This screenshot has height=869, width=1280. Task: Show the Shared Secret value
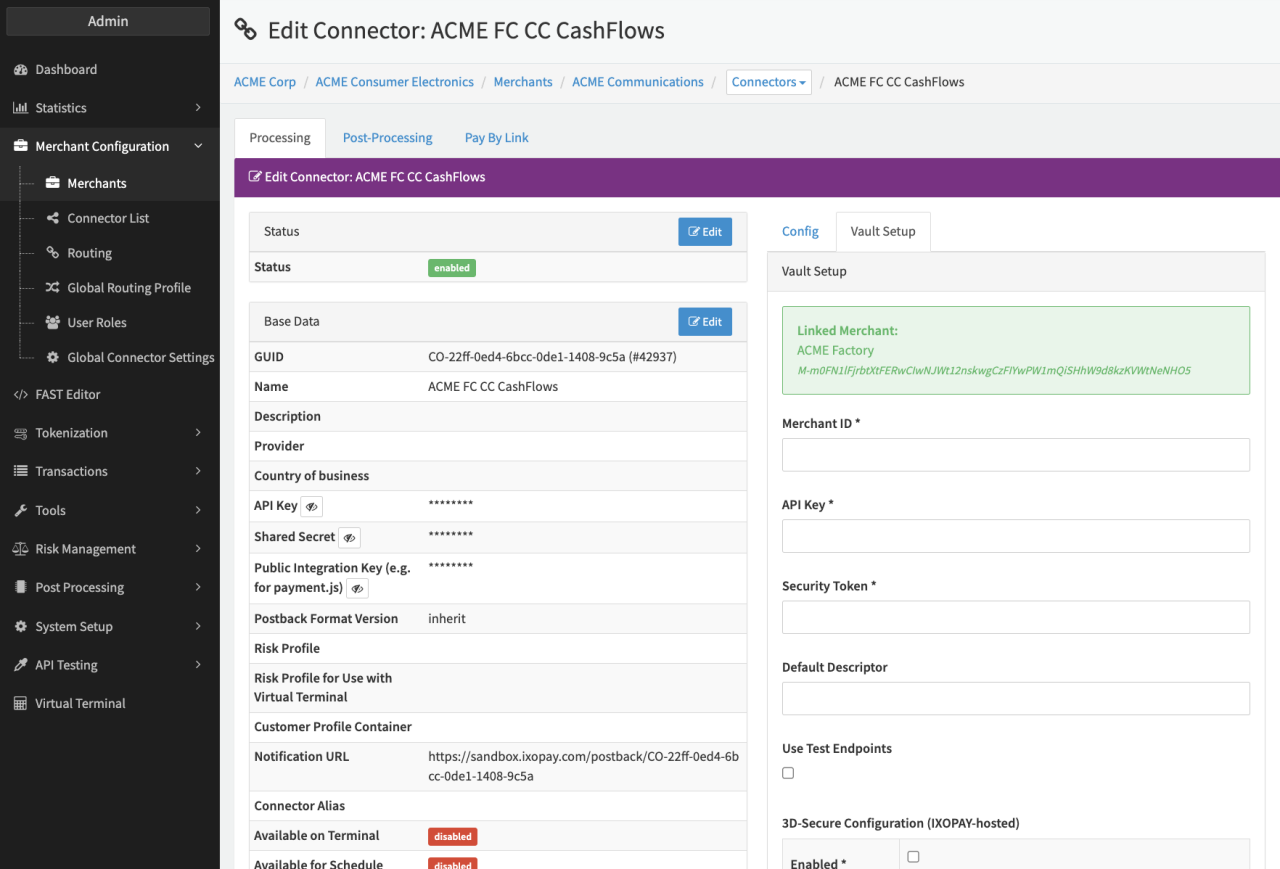coord(349,538)
